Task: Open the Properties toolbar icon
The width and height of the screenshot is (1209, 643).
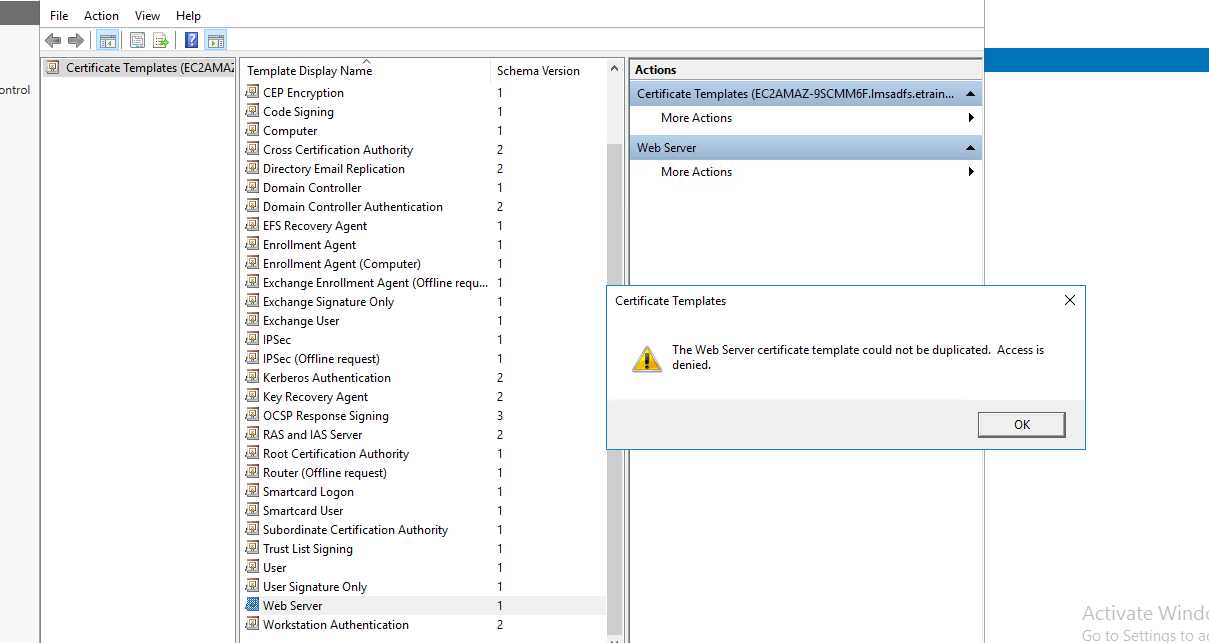Action: click(137, 40)
